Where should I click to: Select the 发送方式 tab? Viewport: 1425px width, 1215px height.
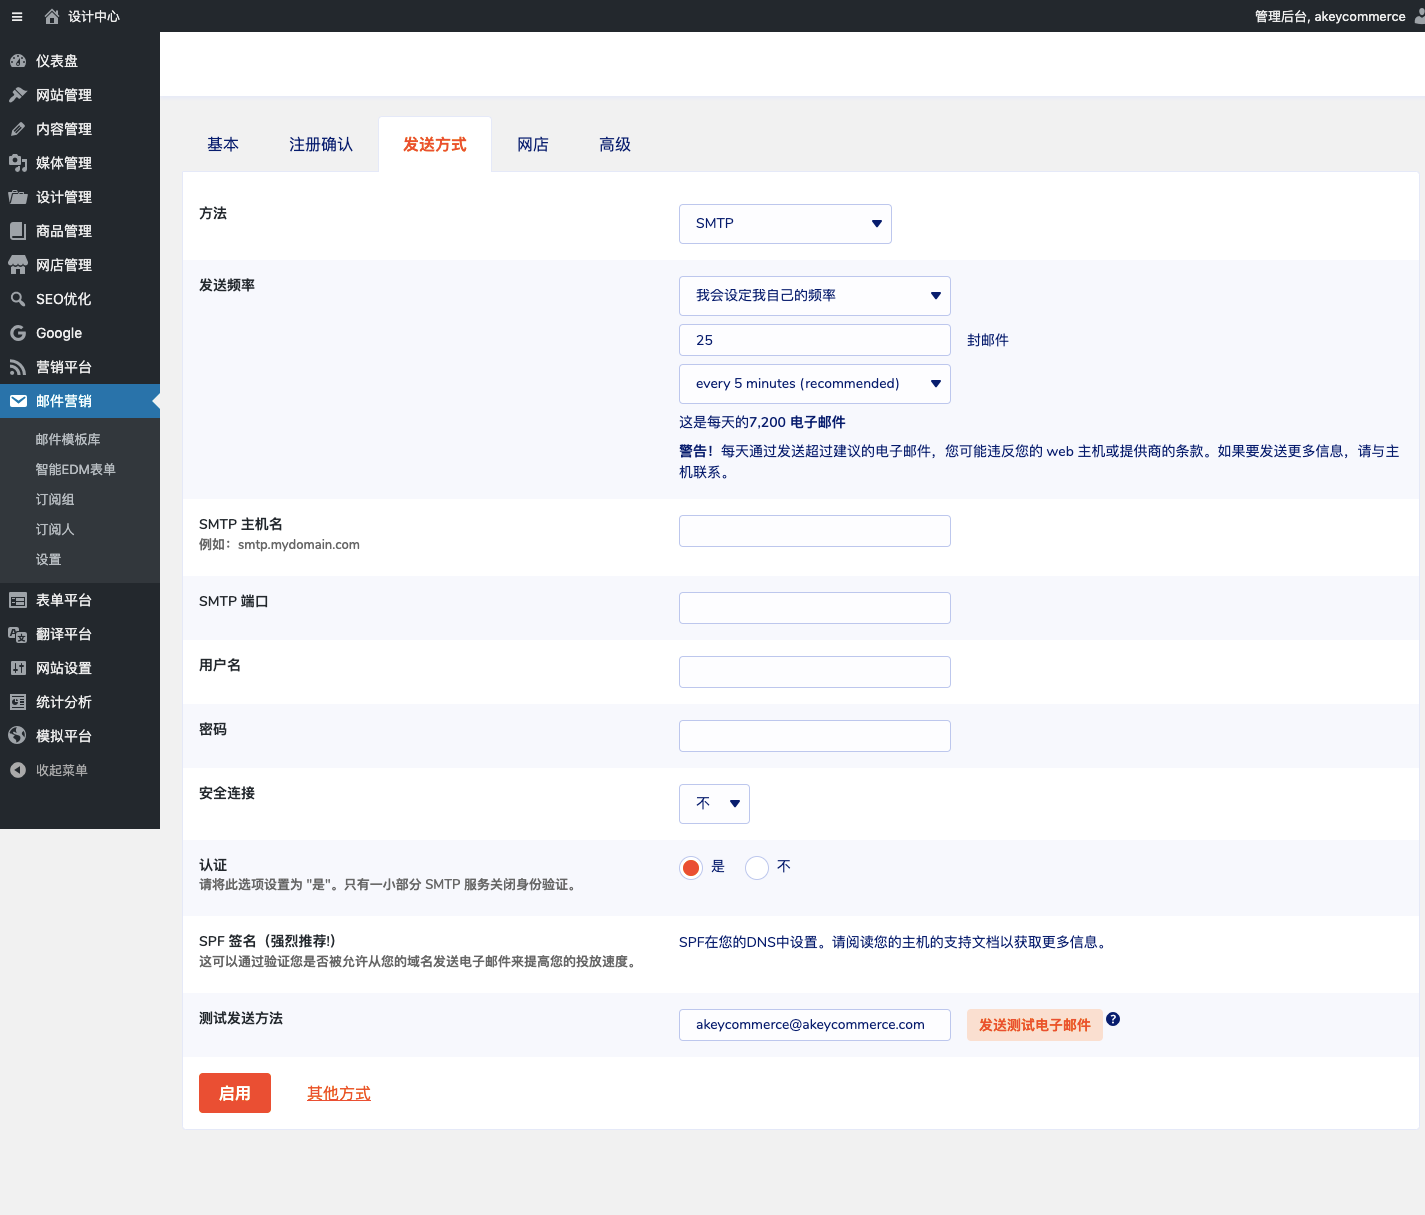pyautogui.click(x=435, y=145)
